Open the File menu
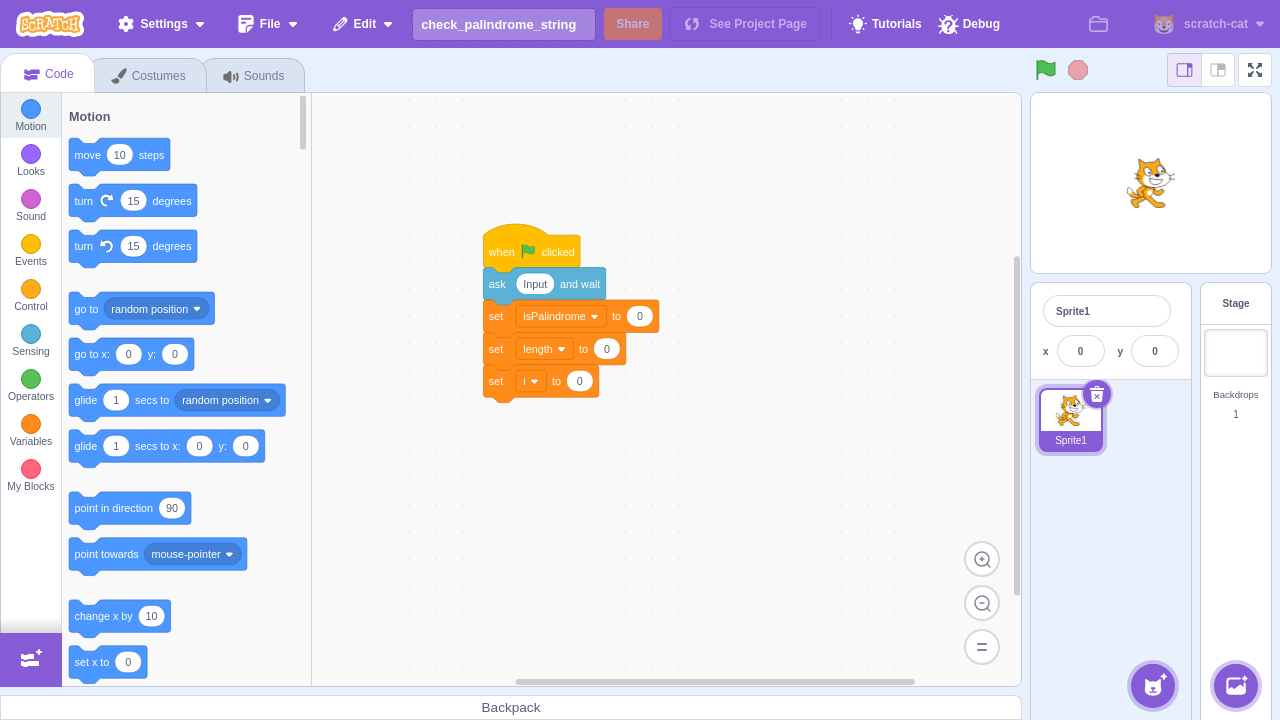The height and width of the screenshot is (720, 1280). coord(268,24)
